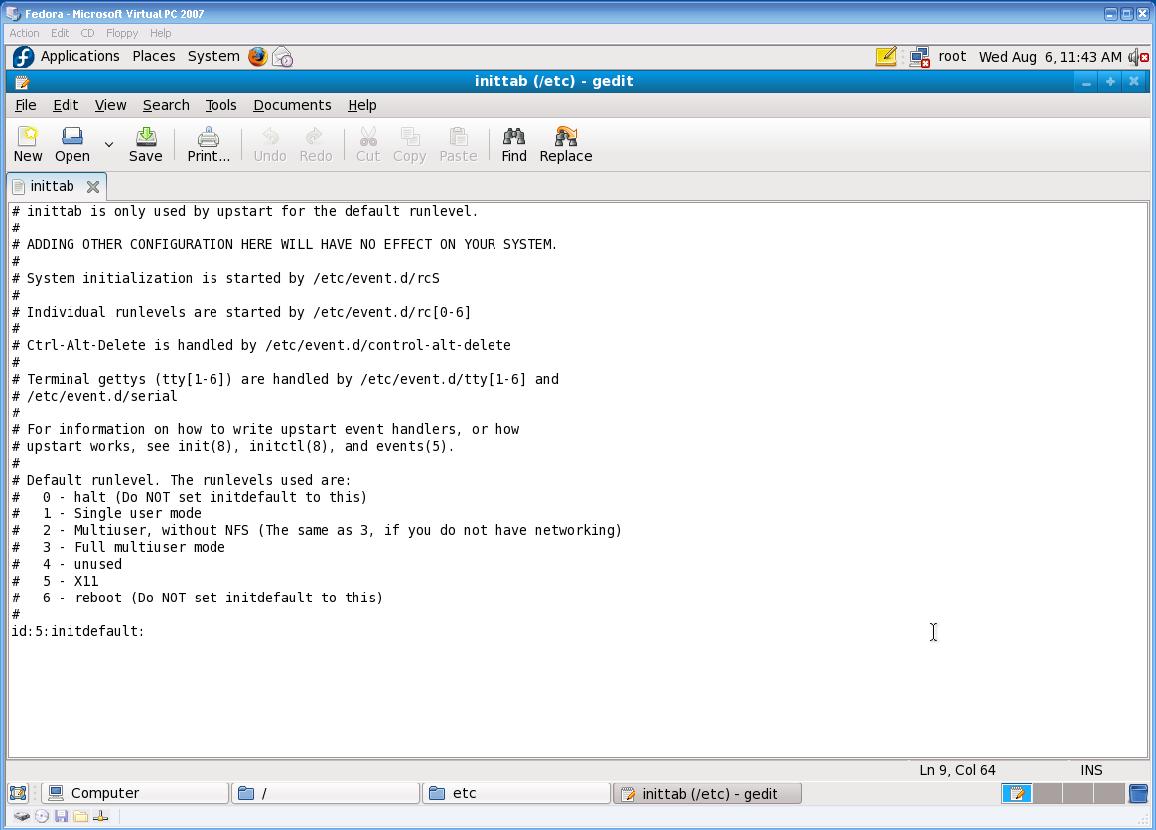Click the Virtual PC shared folder icon
Image resolution: width=1156 pixels, height=830 pixels.
point(80,816)
